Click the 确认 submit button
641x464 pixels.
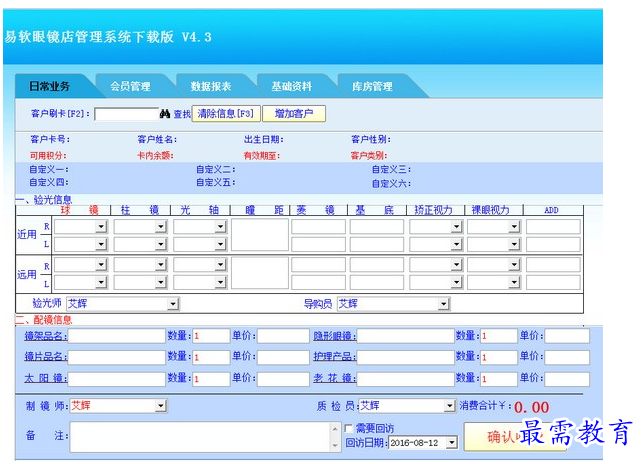[516, 437]
